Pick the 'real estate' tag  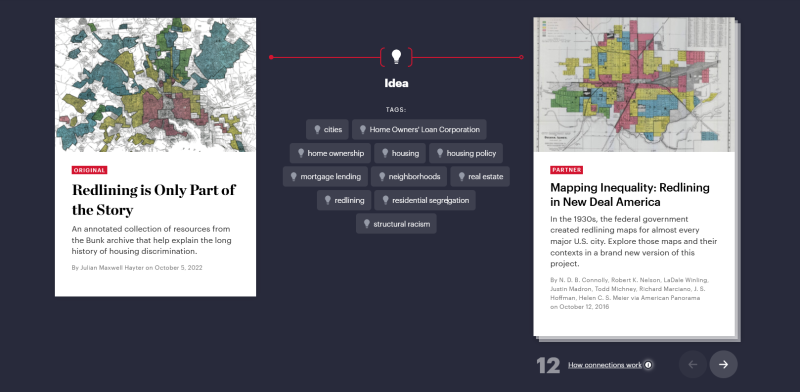480,177
